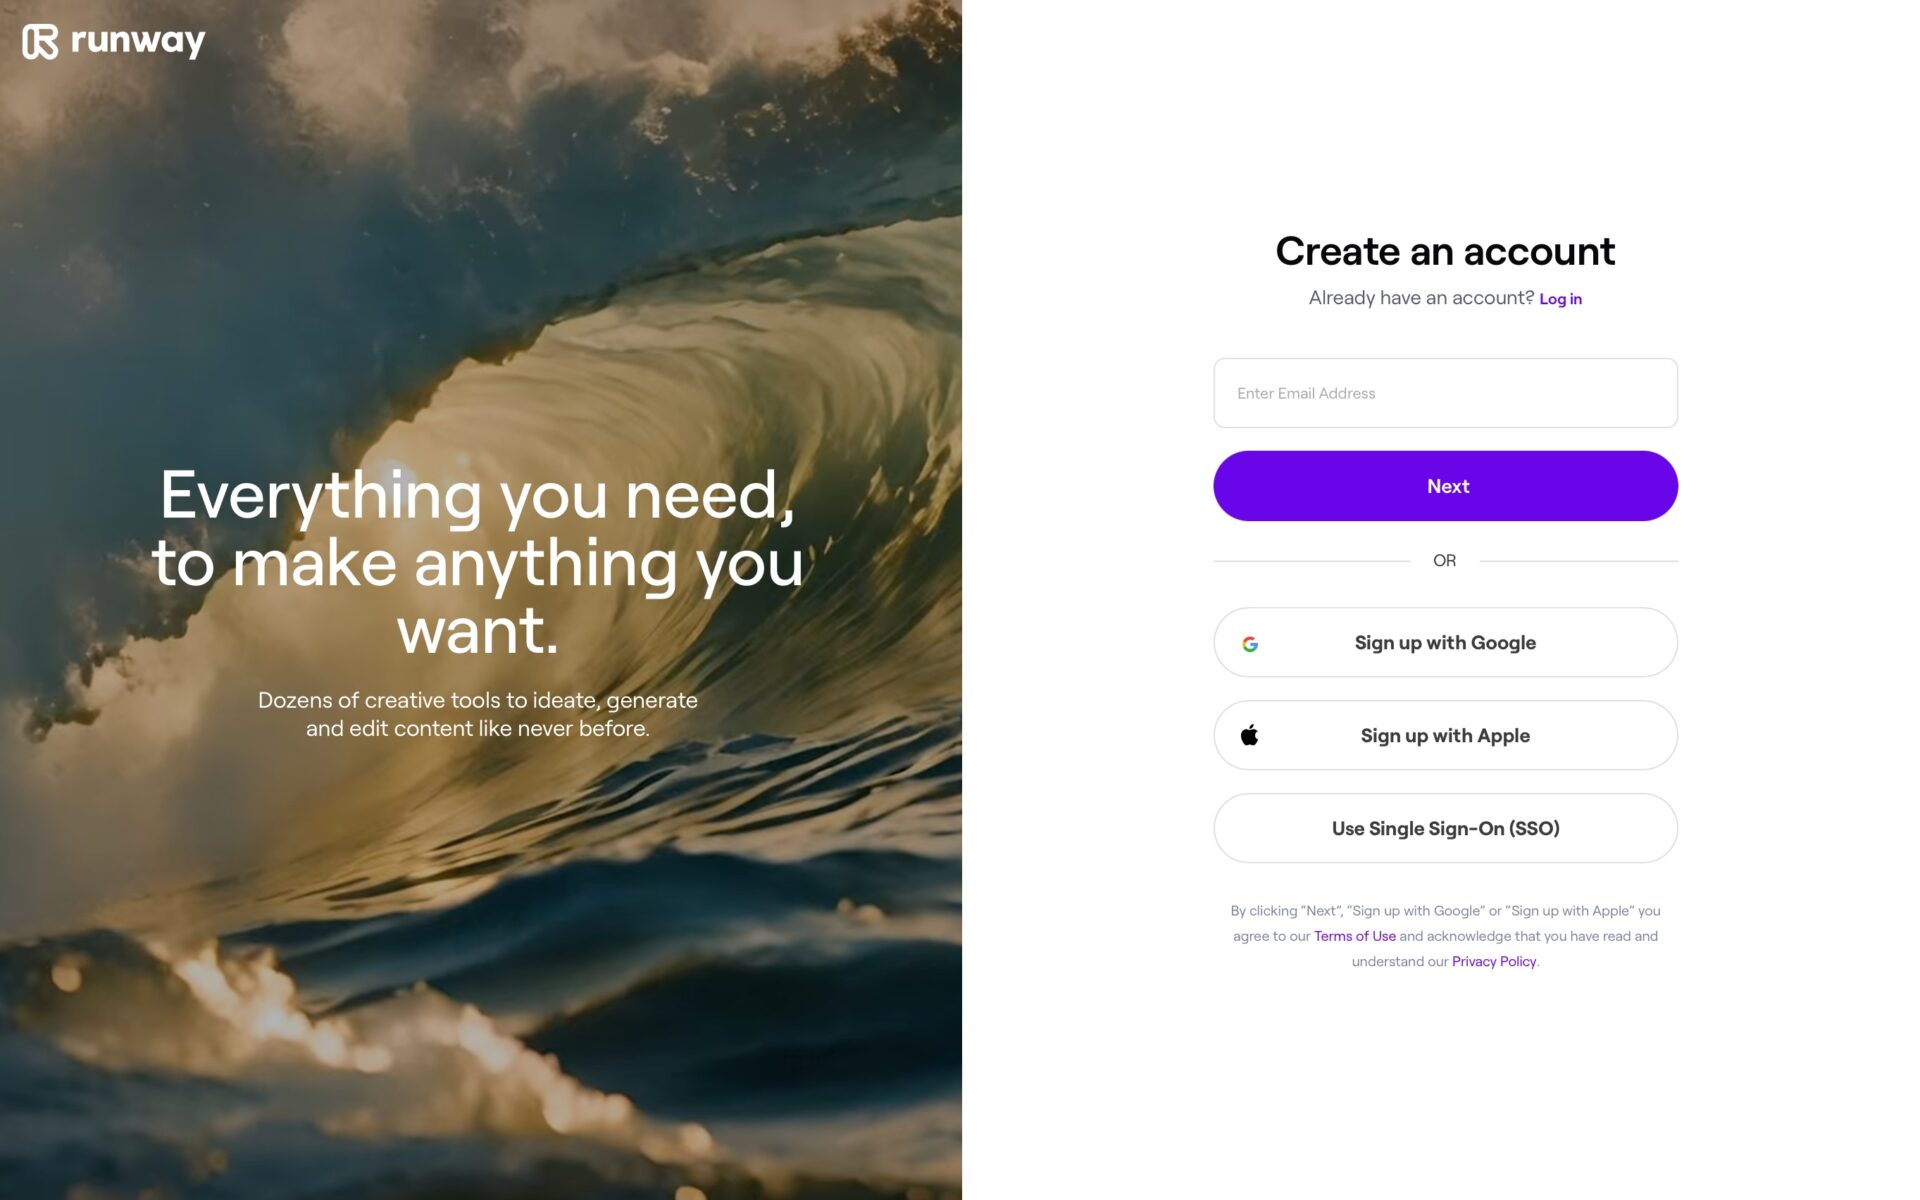Choose Sign up with Google text
The image size is (1920, 1200).
click(x=1445, y=643)
